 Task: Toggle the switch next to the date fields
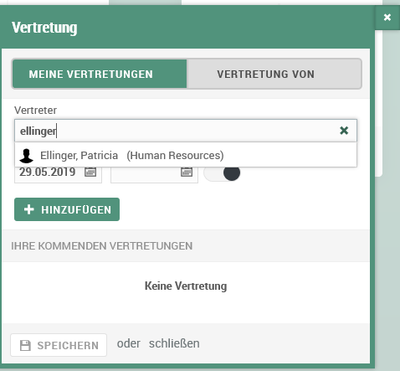click(x=222, y=173)
